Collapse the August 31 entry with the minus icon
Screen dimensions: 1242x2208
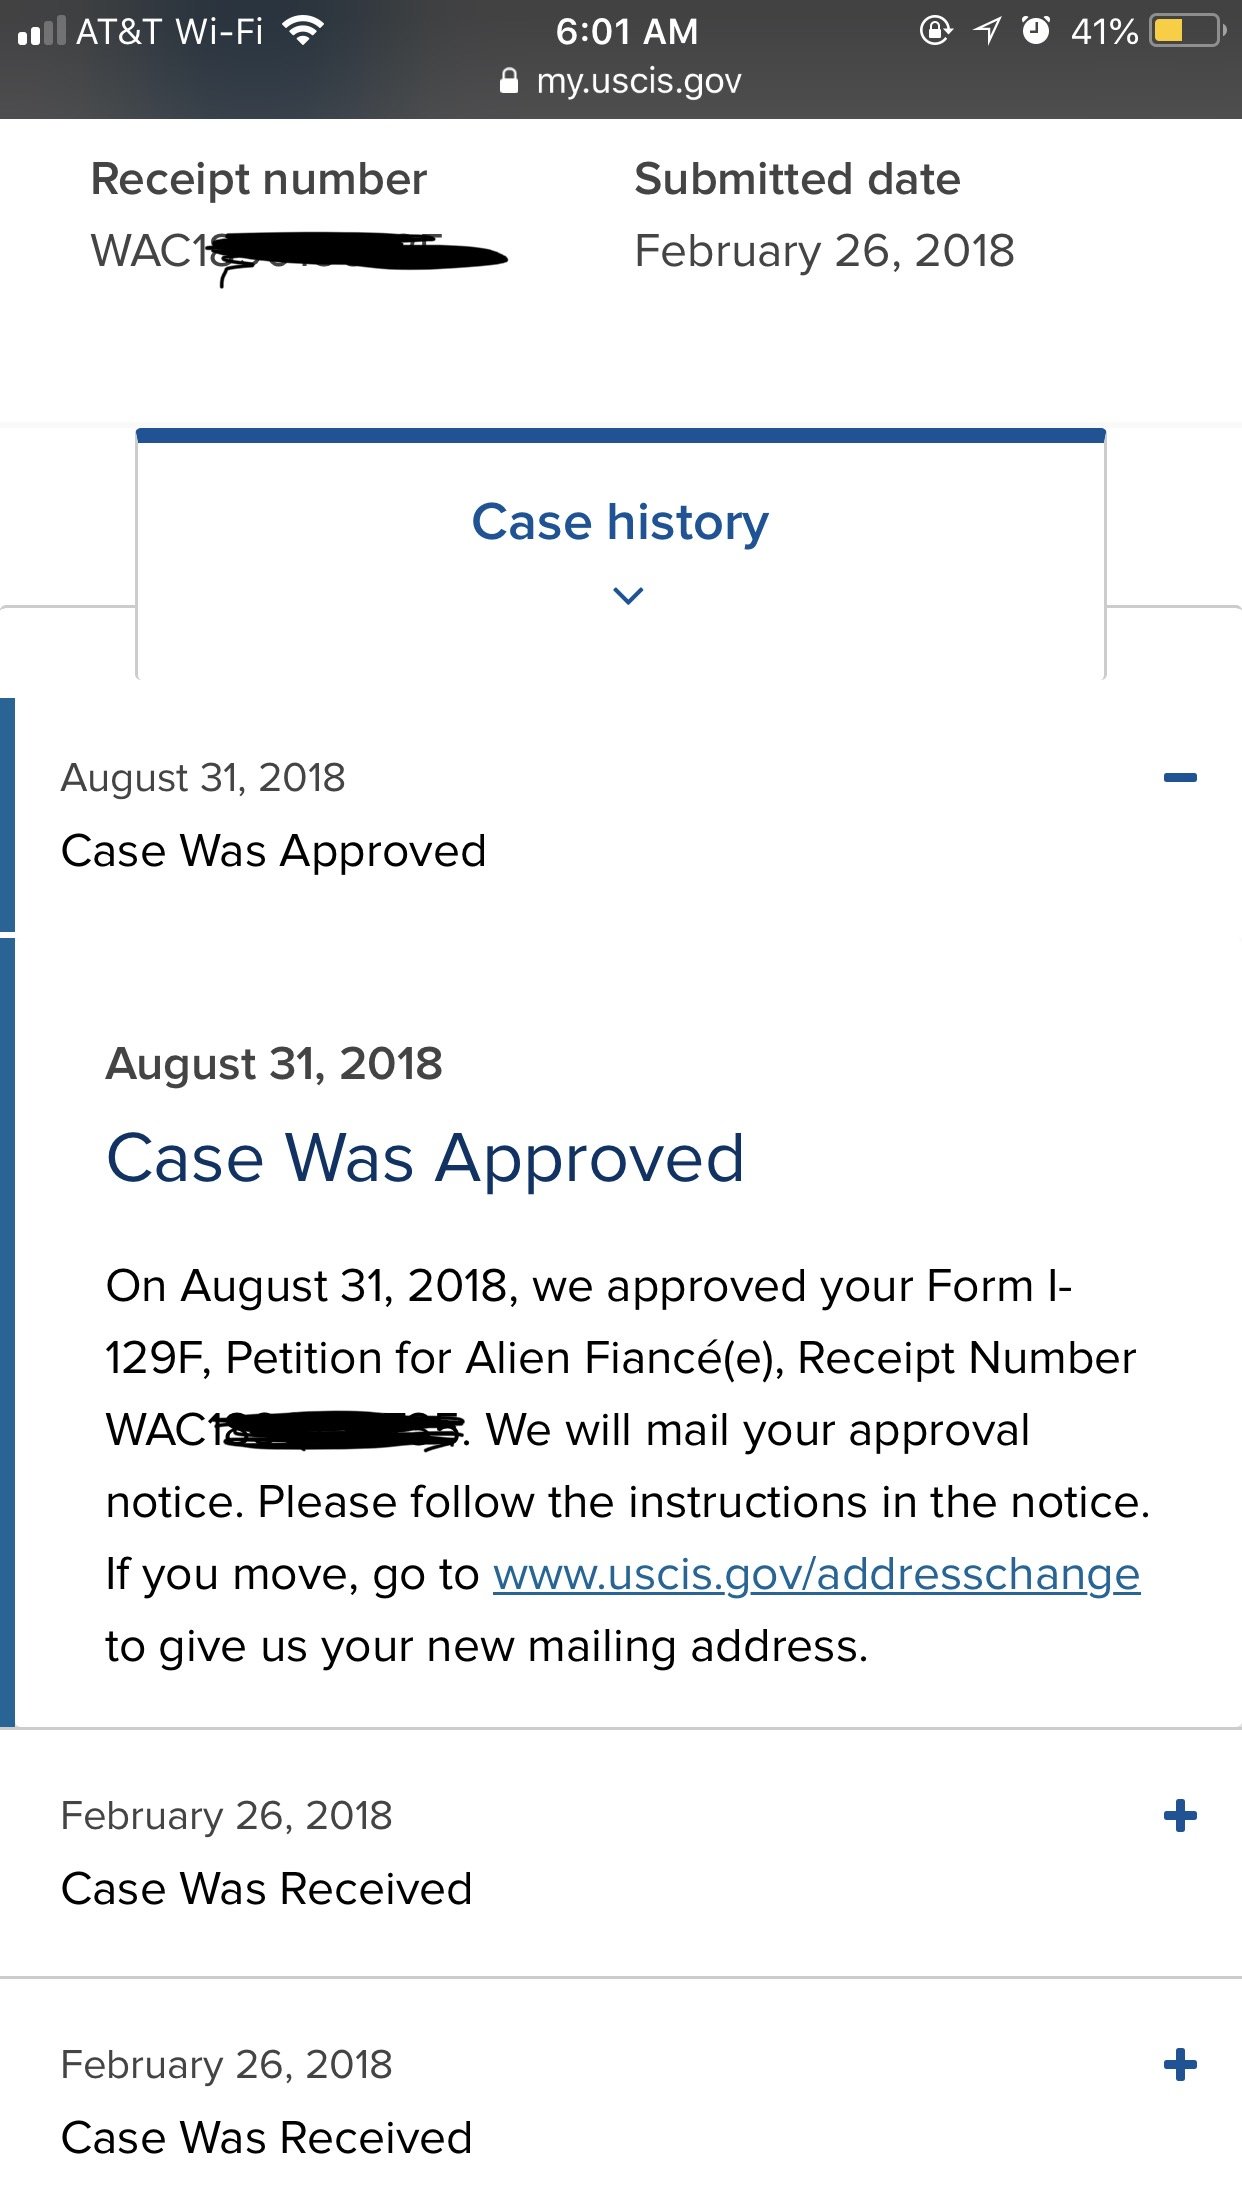pyautogui.click(x=1180, y=778)
